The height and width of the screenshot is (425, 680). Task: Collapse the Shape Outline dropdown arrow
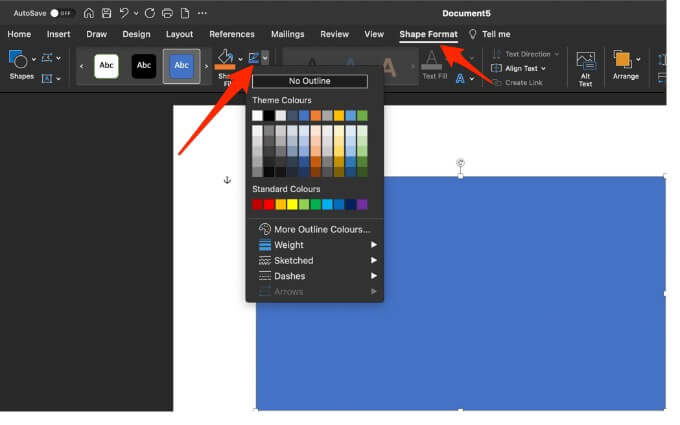pos(265,58)
